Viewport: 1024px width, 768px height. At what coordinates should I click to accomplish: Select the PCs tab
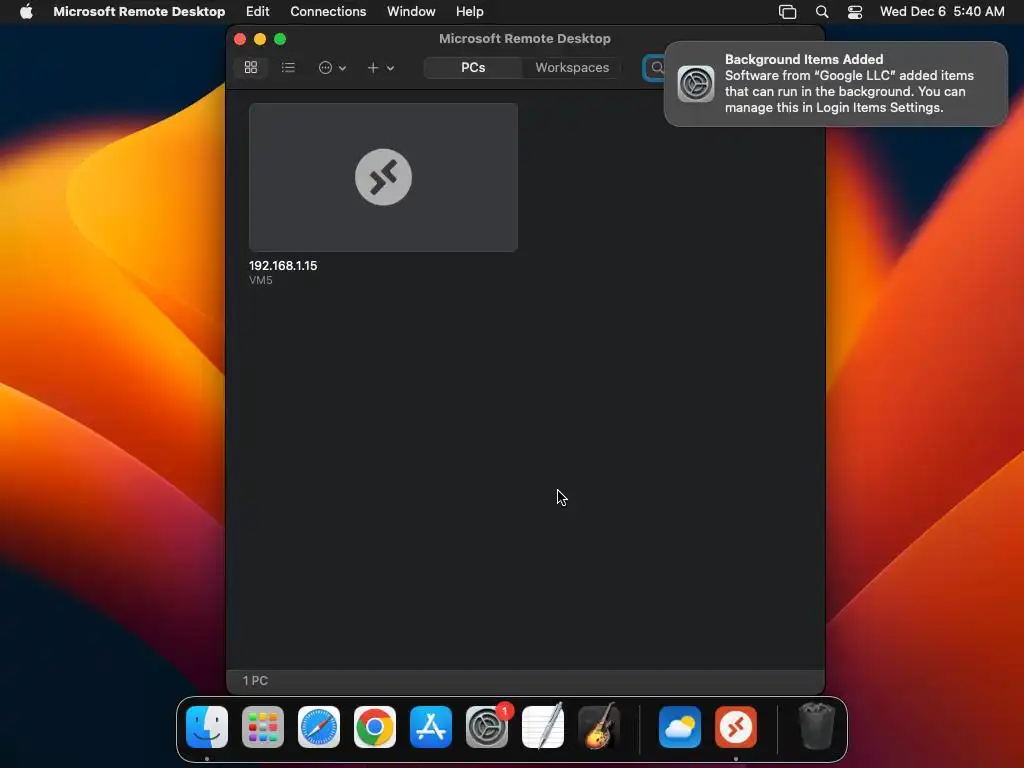(473, 67)
